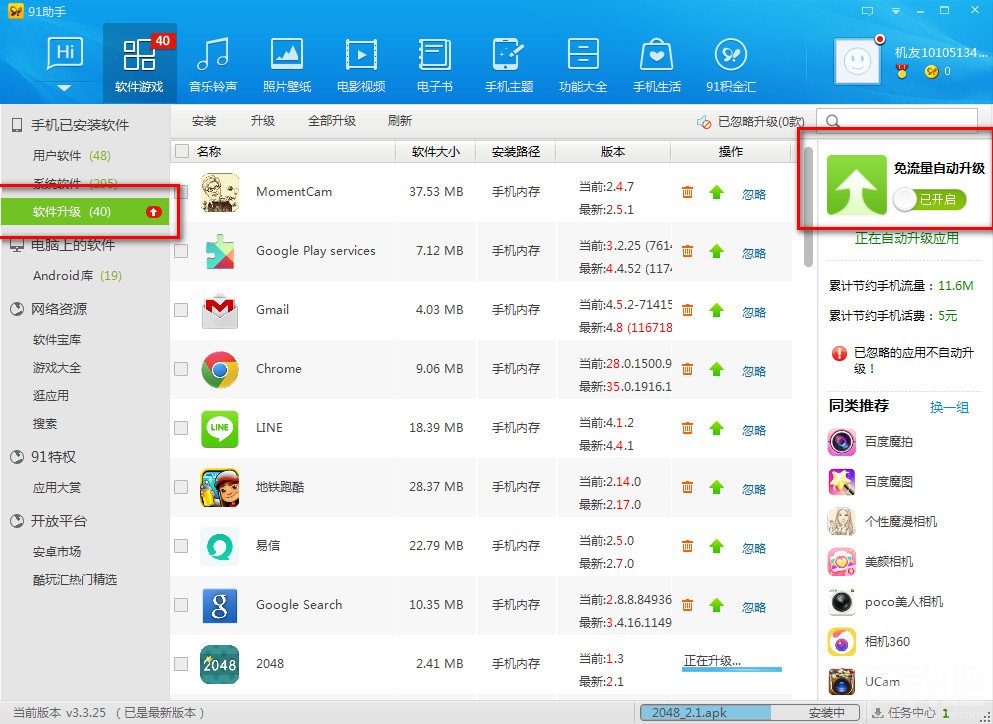Click 换一组 to refresh recommendations

pos(949,407)
